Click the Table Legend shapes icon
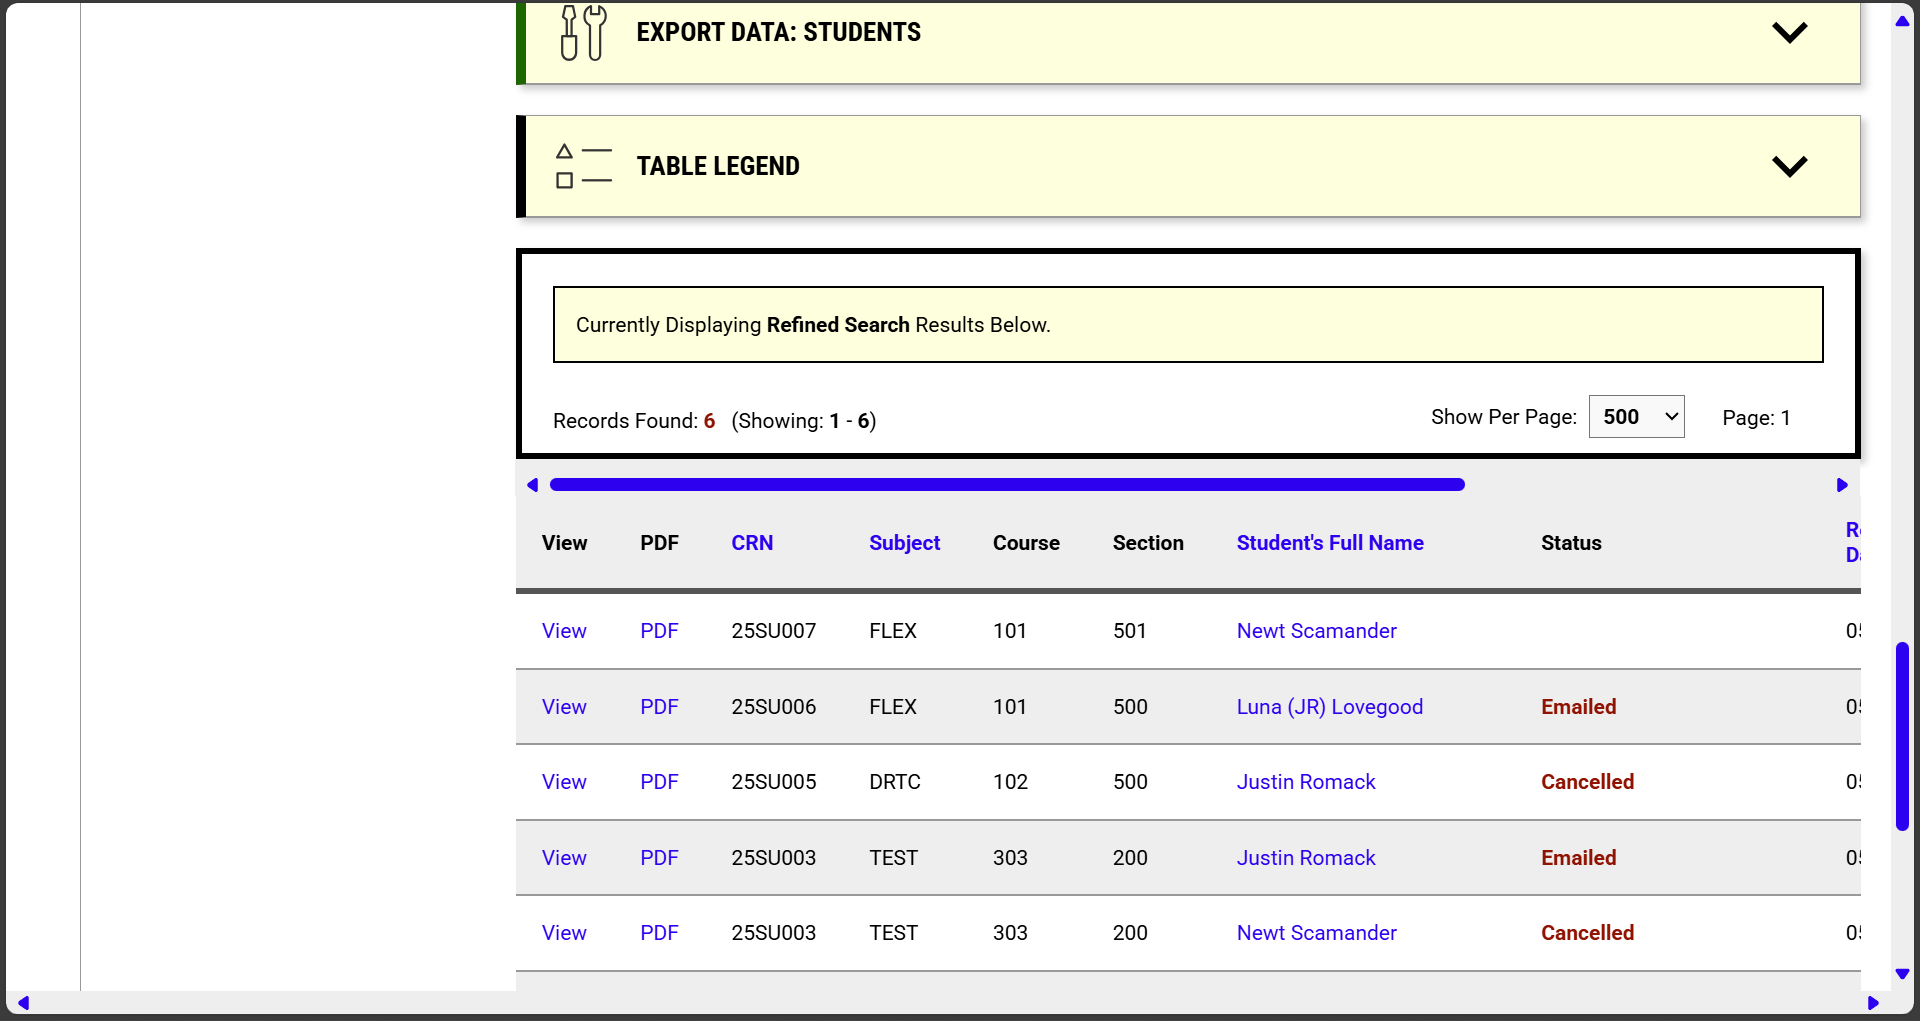The height and width of the screenshot is (1021, 1920). click(584, 166)
